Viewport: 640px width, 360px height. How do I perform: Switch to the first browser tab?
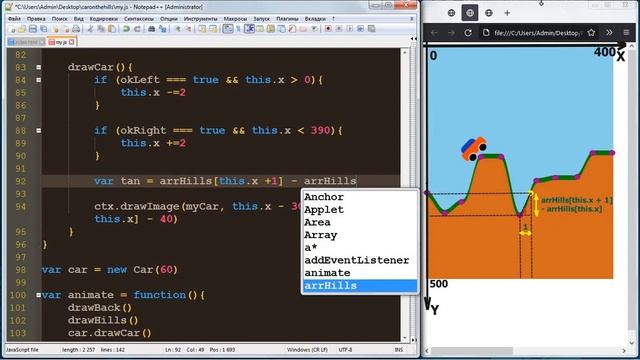pyautogui.click(x=451, y=13)
